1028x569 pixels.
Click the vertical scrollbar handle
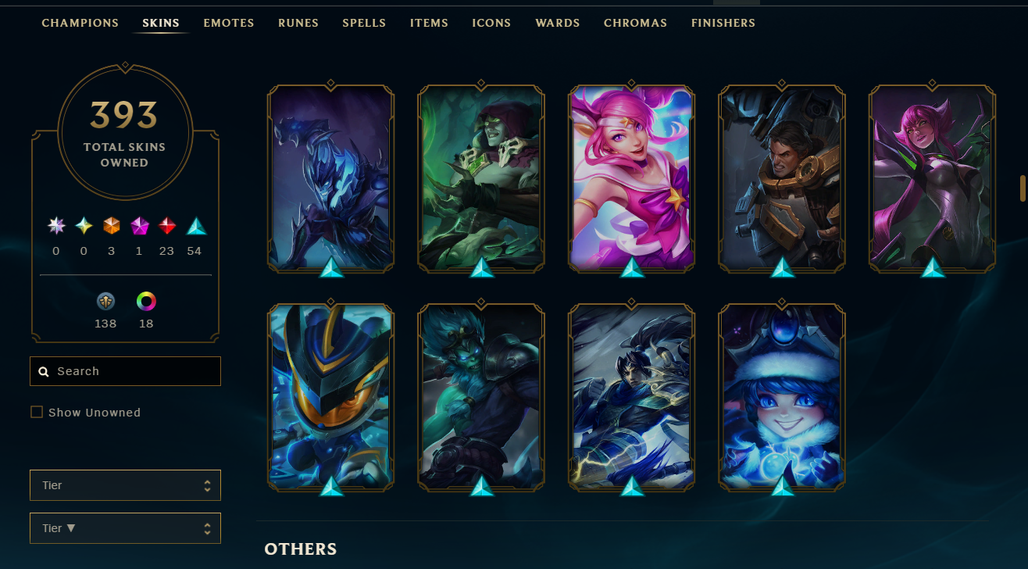(x=1022, y=189)
